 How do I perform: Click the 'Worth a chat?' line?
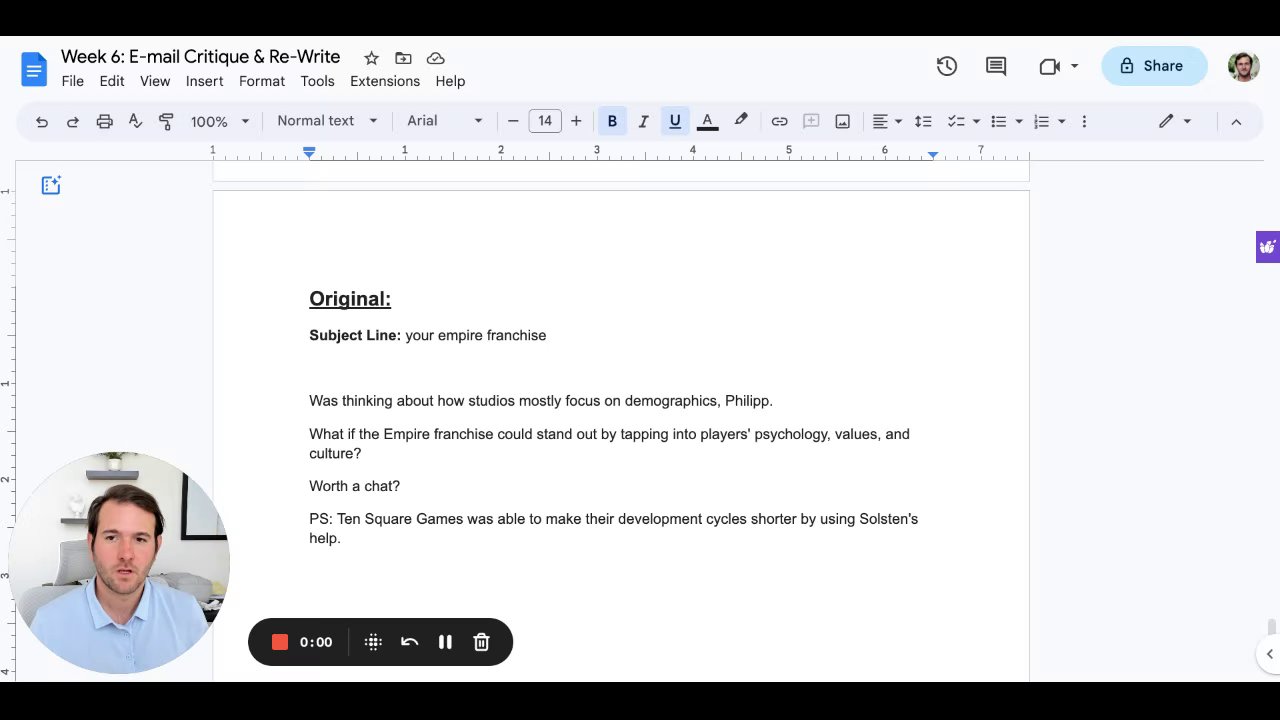[354, 486]
